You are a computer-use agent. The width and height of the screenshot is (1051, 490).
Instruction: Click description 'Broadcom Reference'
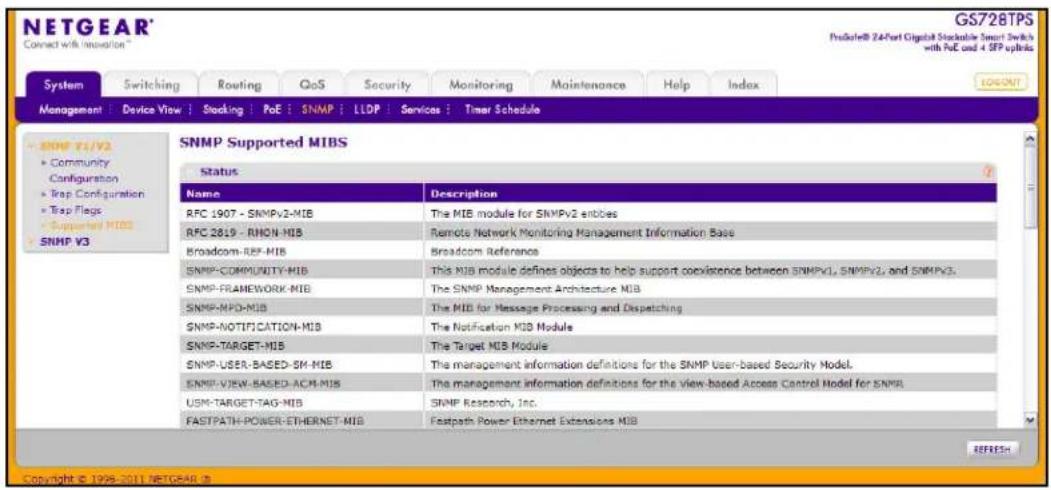pos(485,251)
